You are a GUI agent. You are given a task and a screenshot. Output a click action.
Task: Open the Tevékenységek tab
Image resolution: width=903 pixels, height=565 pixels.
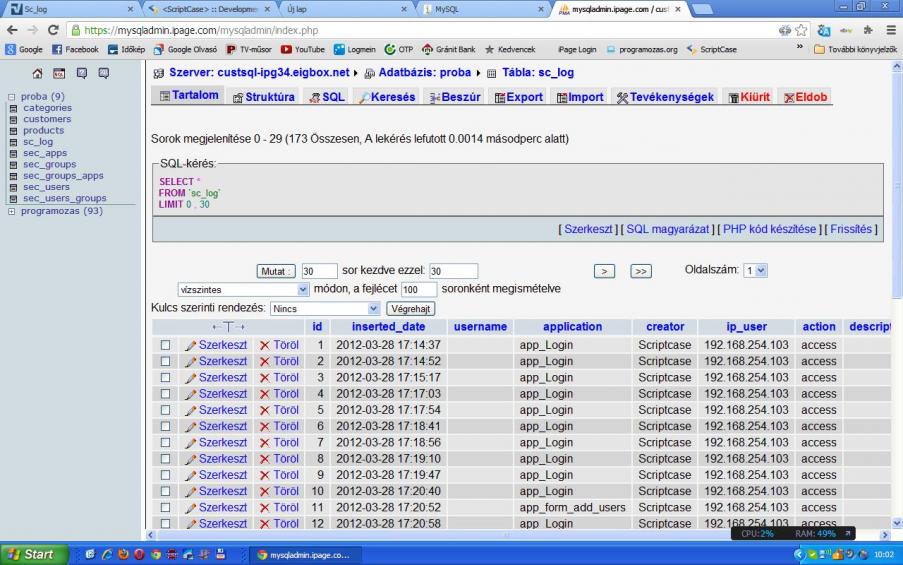point(665,97)
